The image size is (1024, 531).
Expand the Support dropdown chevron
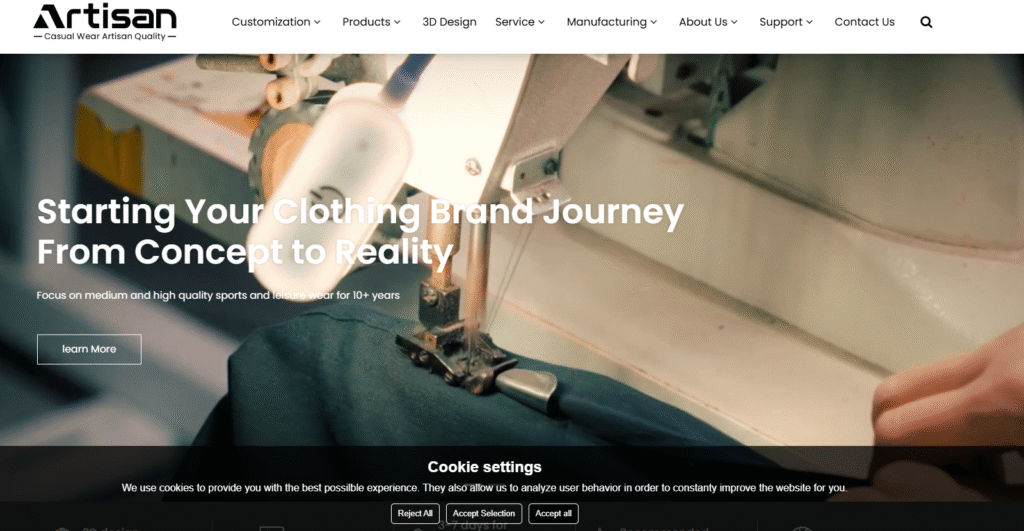(810, 22)
